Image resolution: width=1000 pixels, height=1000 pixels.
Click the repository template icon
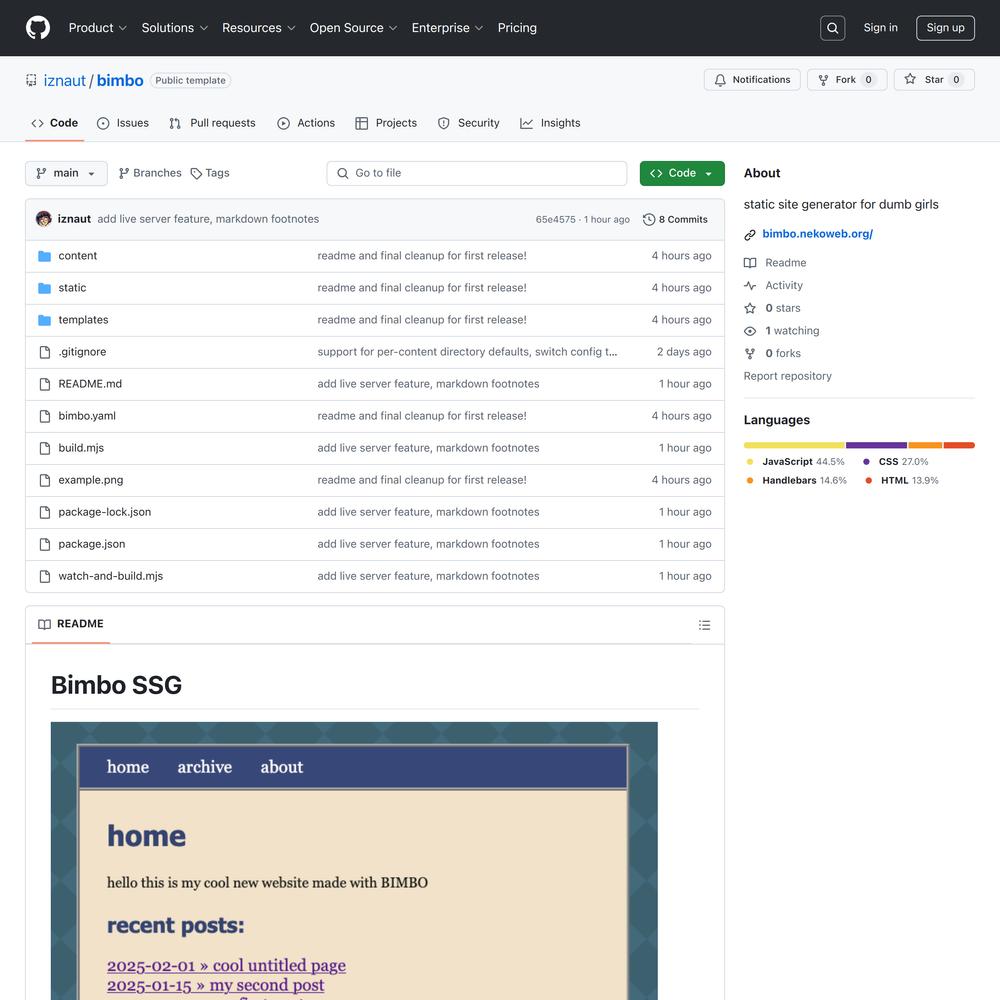(x=31, y=80)
